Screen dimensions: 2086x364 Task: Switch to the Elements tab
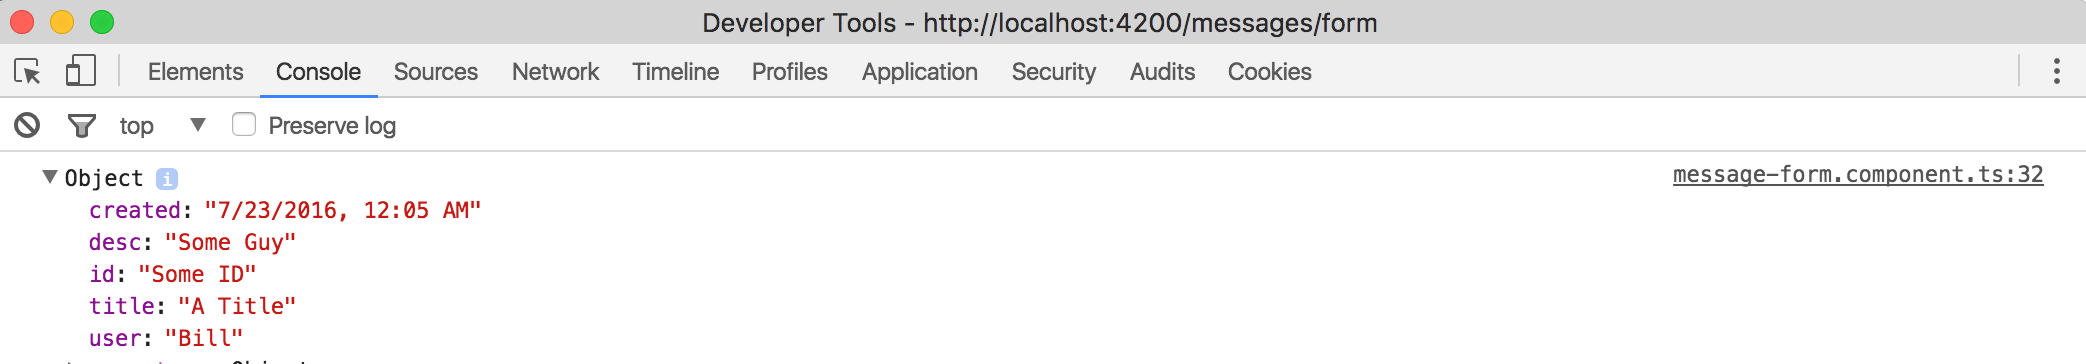coord(195,72)
